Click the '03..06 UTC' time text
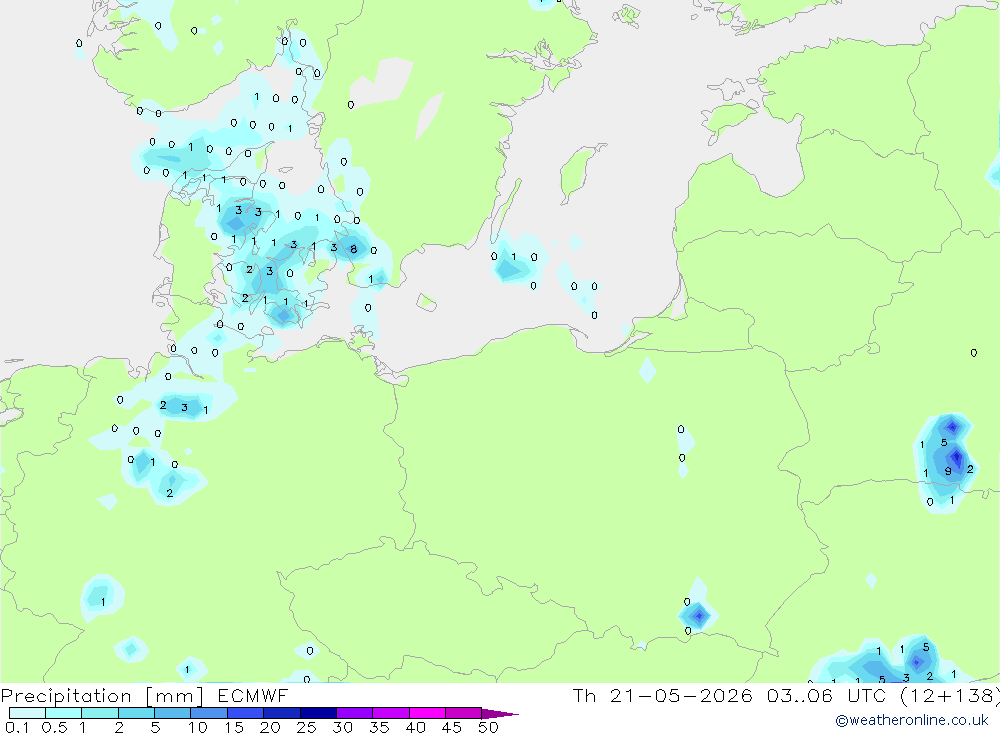The image size is (1000, 733). pyautogui.click(x=825, y=695)
